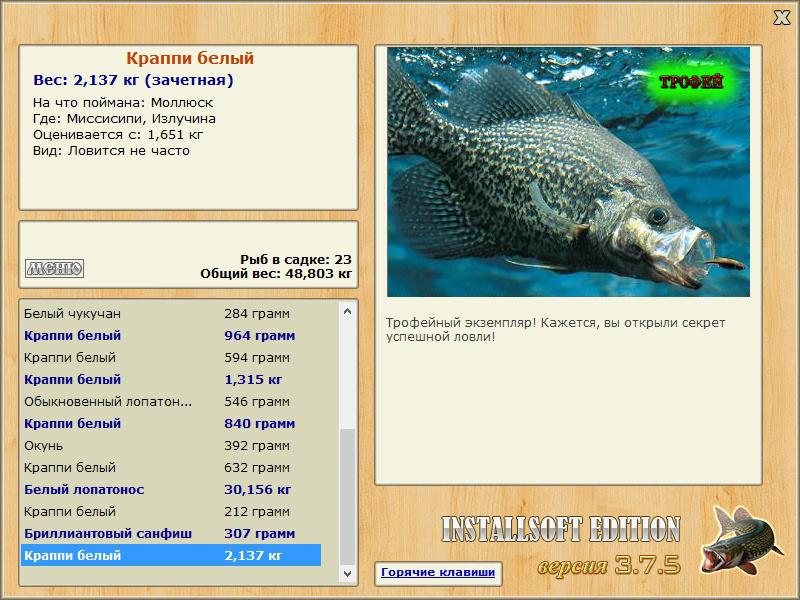Select Краппи белый 1,315 кг row

coord(171,379)
